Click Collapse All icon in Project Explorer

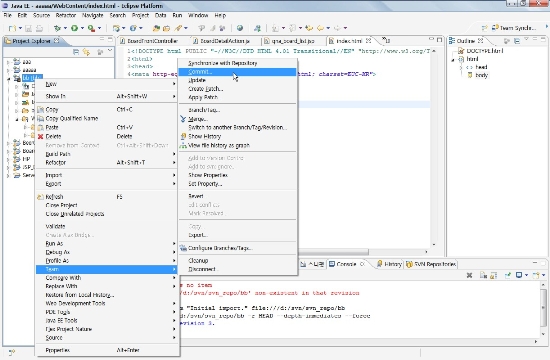tap(76, 52)
